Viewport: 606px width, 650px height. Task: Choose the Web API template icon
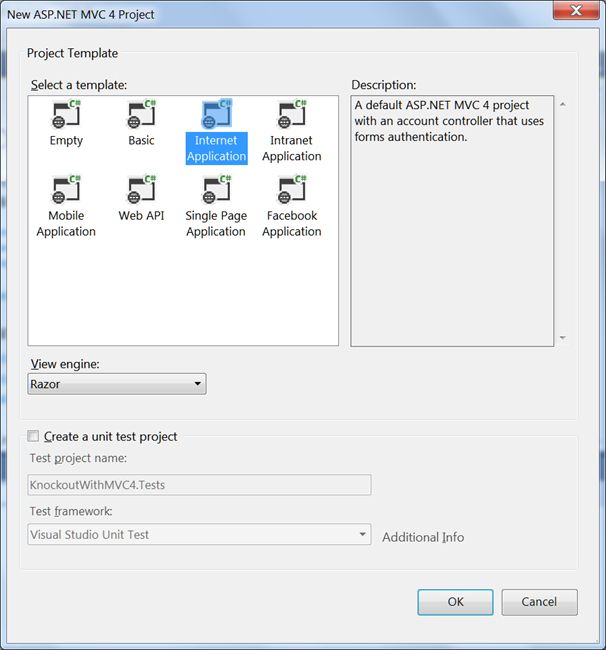click(141, 190)
